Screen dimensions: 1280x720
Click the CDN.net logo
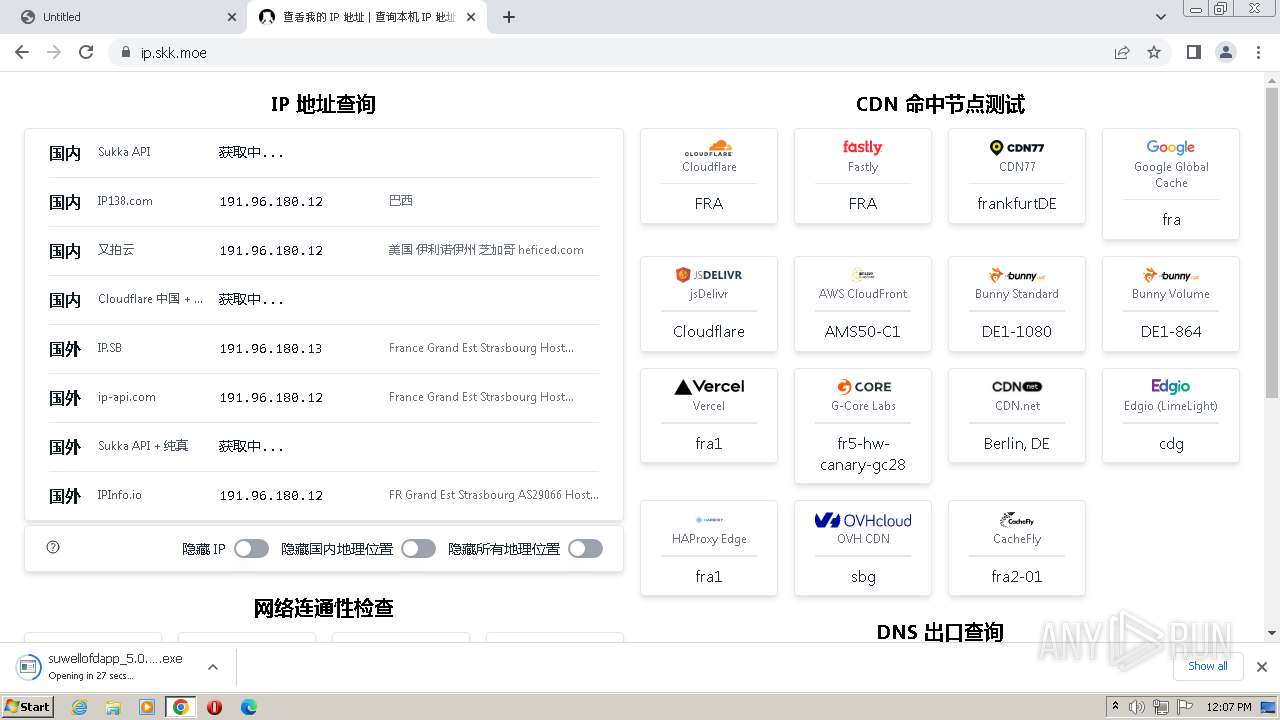[1017, 387]
